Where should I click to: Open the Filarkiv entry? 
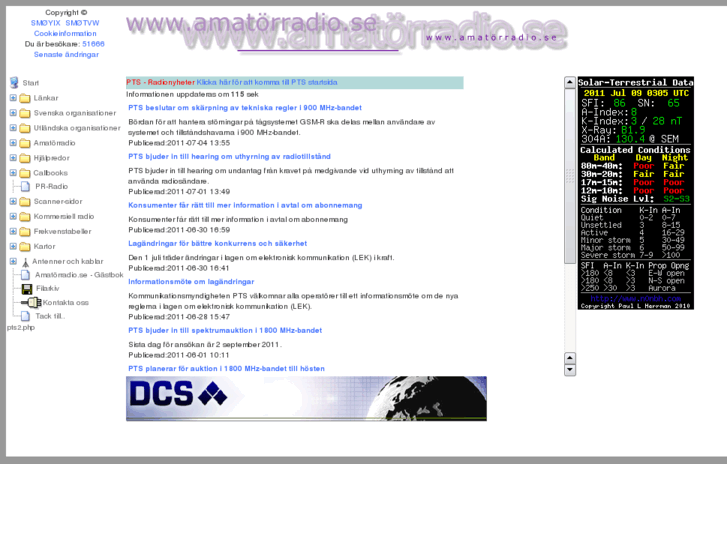point(48,289)
